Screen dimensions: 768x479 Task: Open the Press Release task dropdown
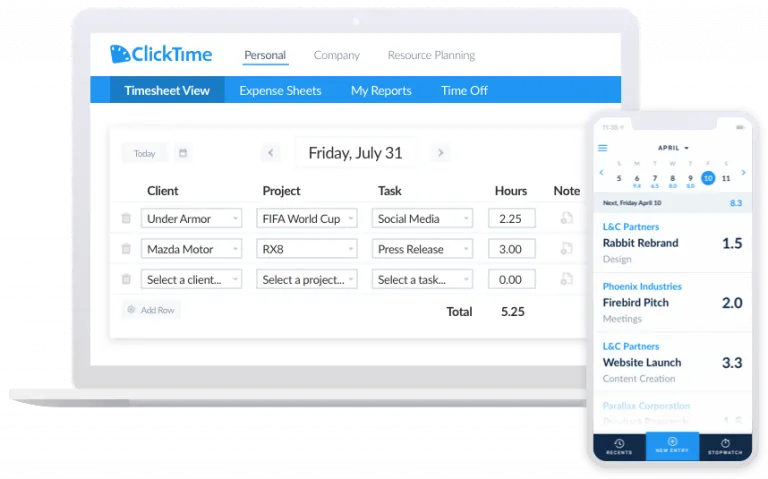422,249
